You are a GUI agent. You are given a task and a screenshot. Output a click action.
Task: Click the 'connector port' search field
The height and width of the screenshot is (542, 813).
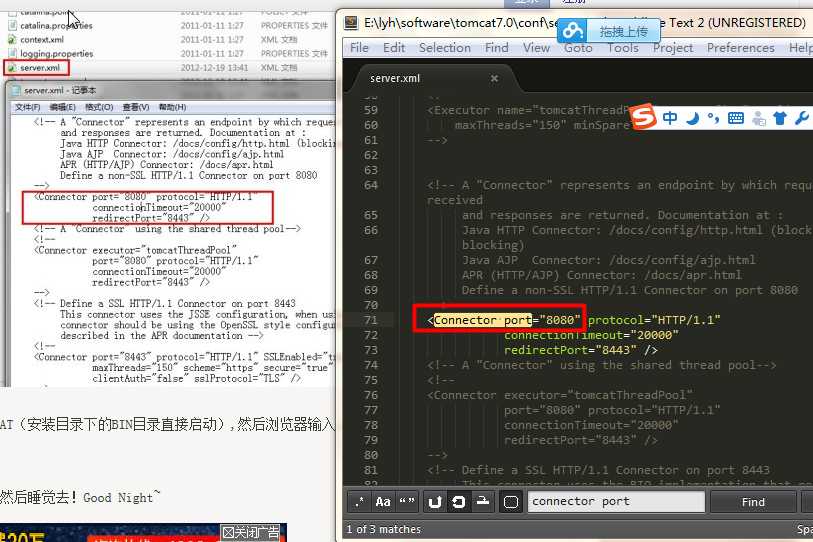tap(616, 502)
